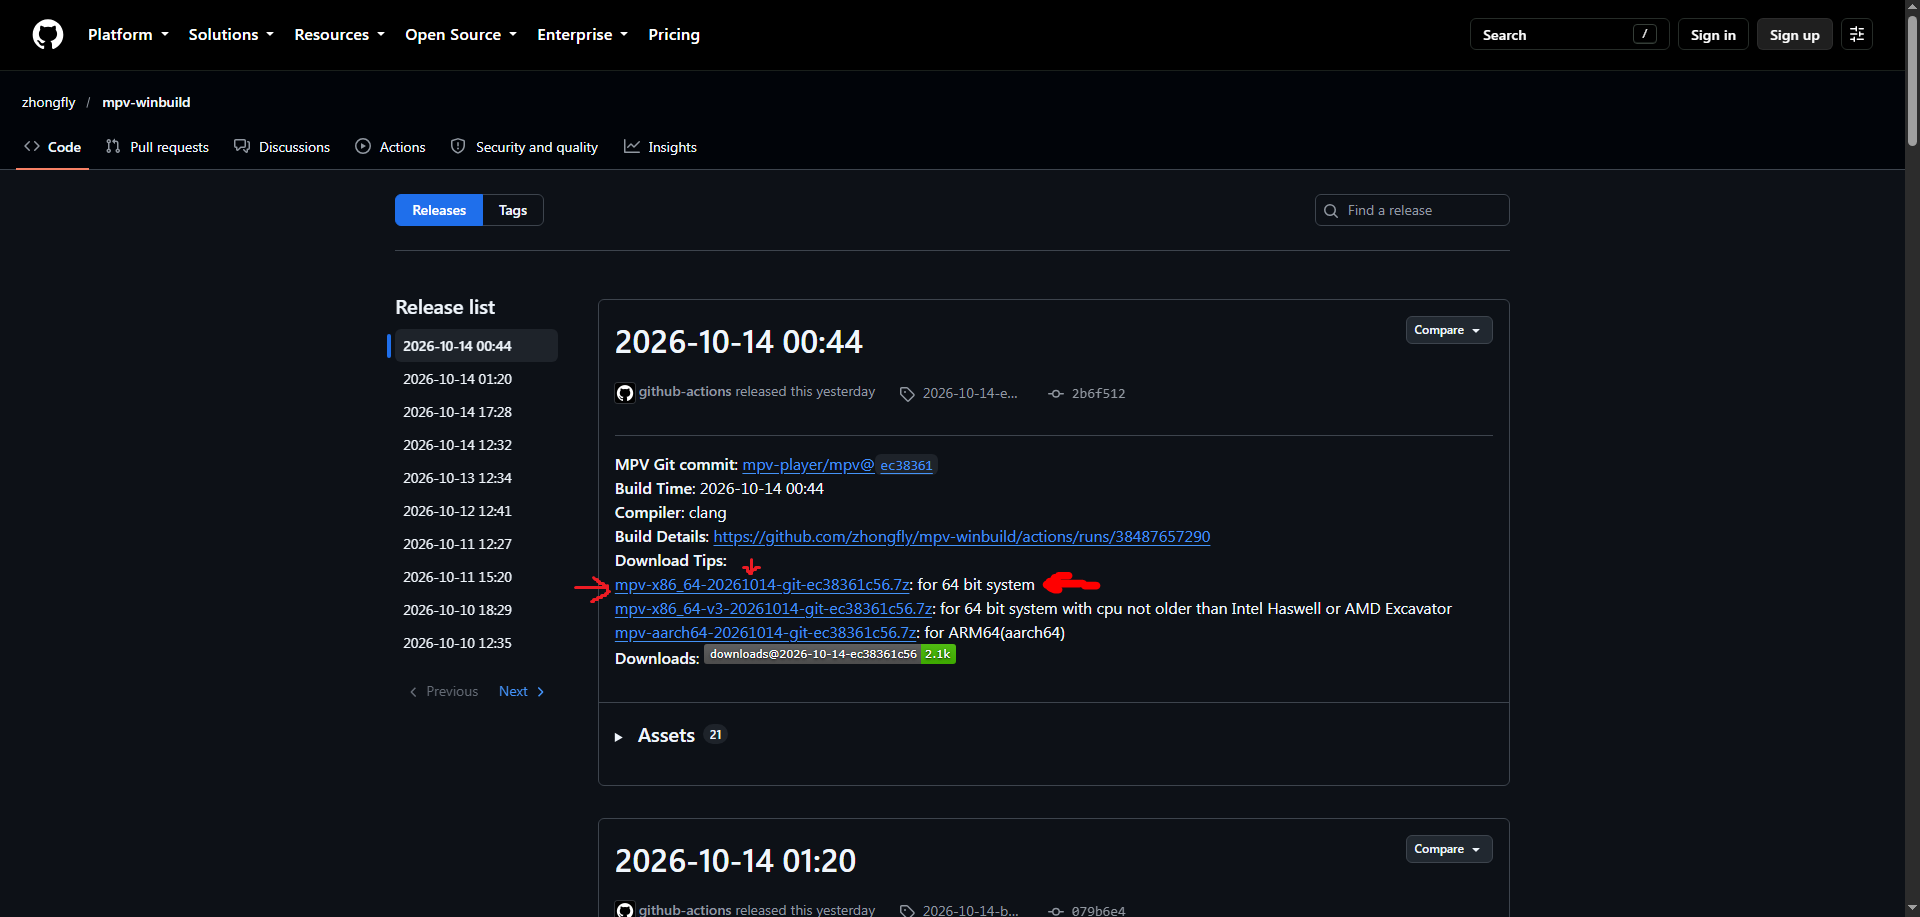
Task: Open the Enterprise dropdown
Action: [x=582, y=35]
